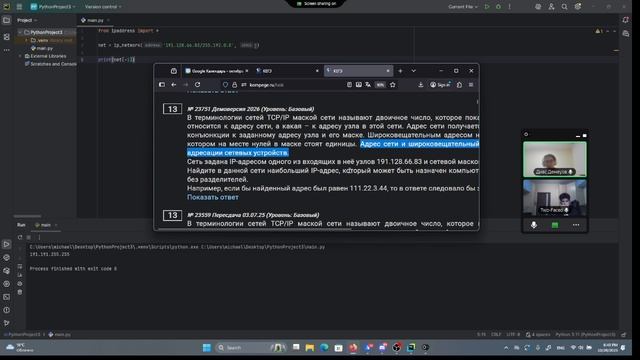
Task: Expand the .venv folder node
Action: pos(27,40)
